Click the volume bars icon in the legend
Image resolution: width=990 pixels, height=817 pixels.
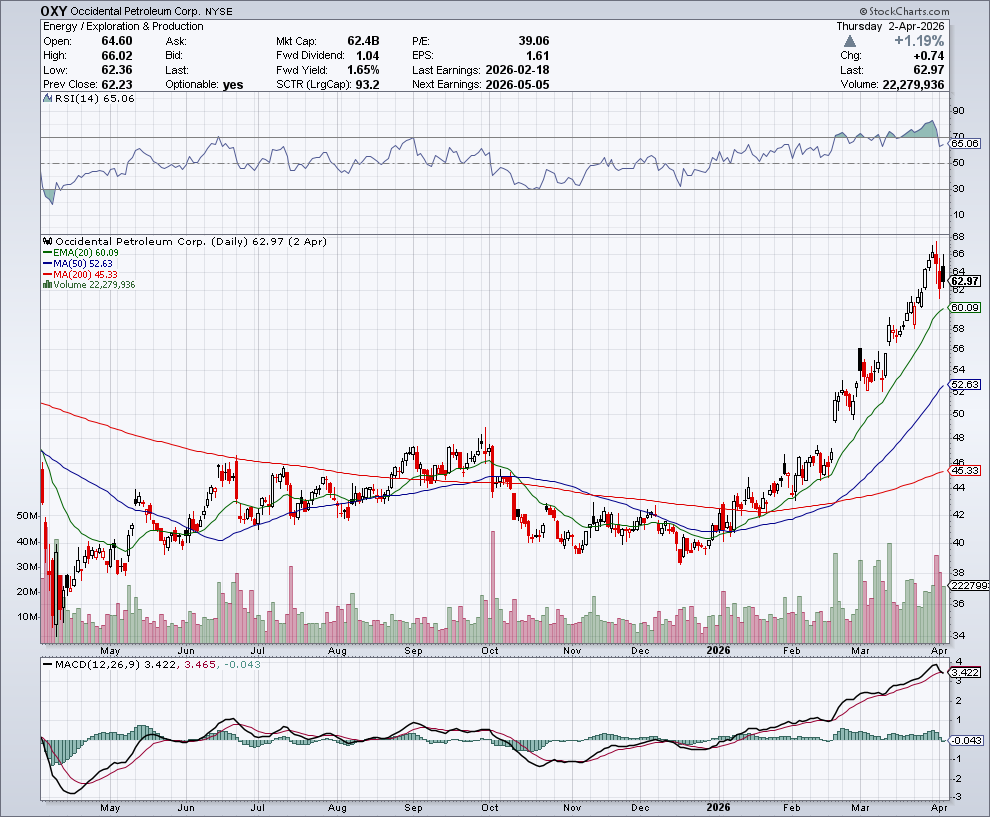click(47, 285)
